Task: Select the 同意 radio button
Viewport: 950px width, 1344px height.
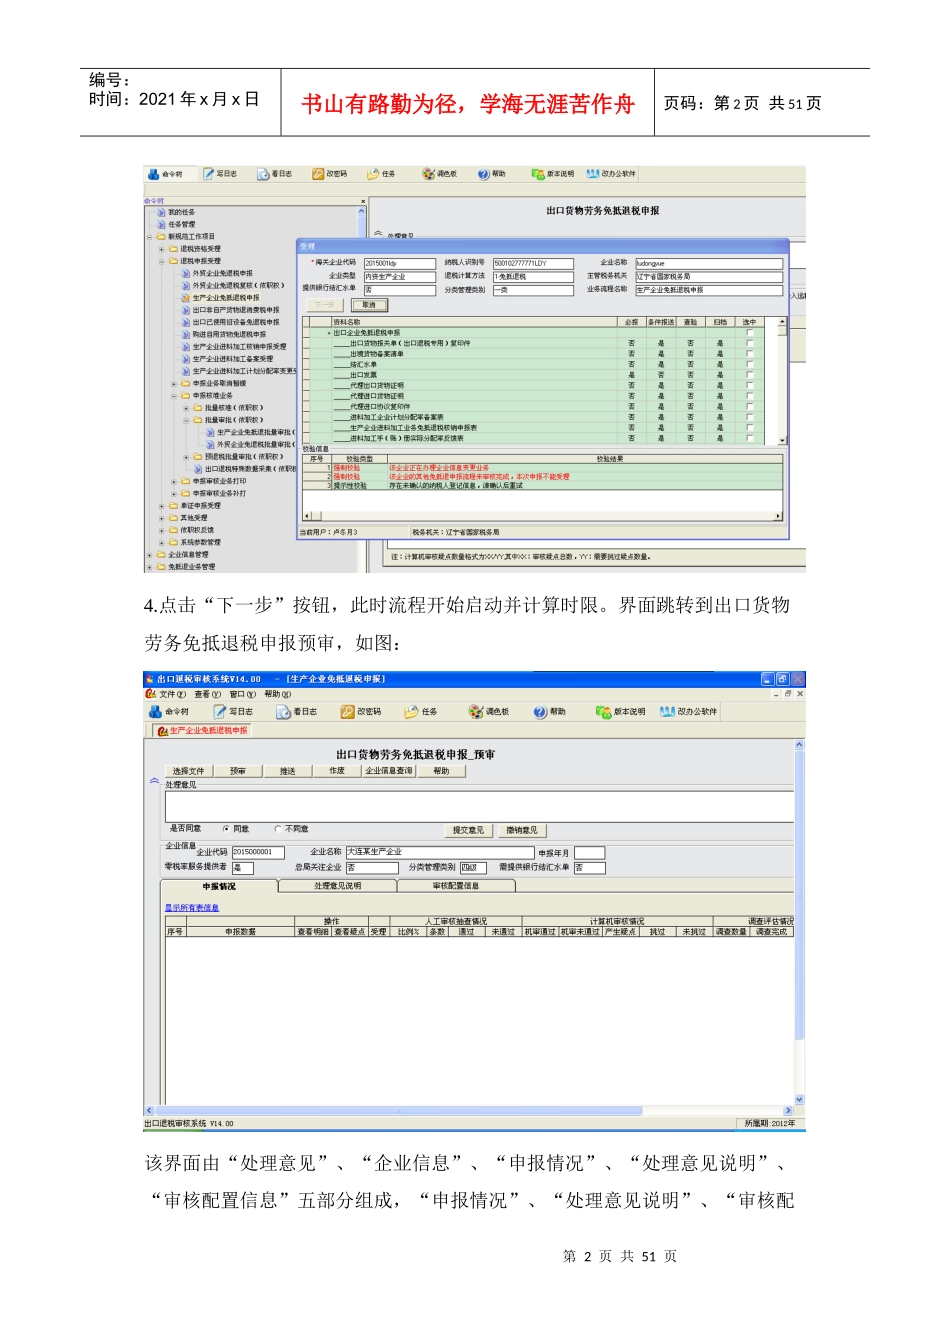Action: [226, 829]
